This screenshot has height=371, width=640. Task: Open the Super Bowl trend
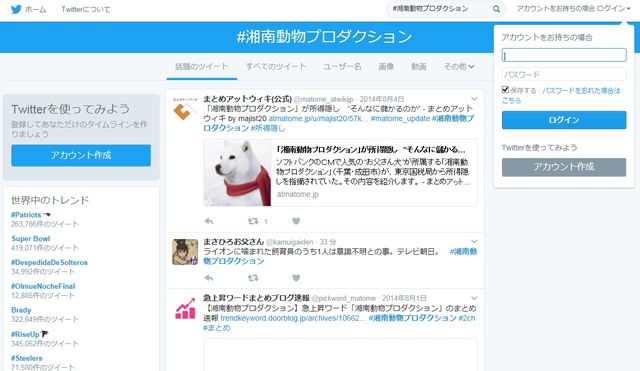coord(31,238)
